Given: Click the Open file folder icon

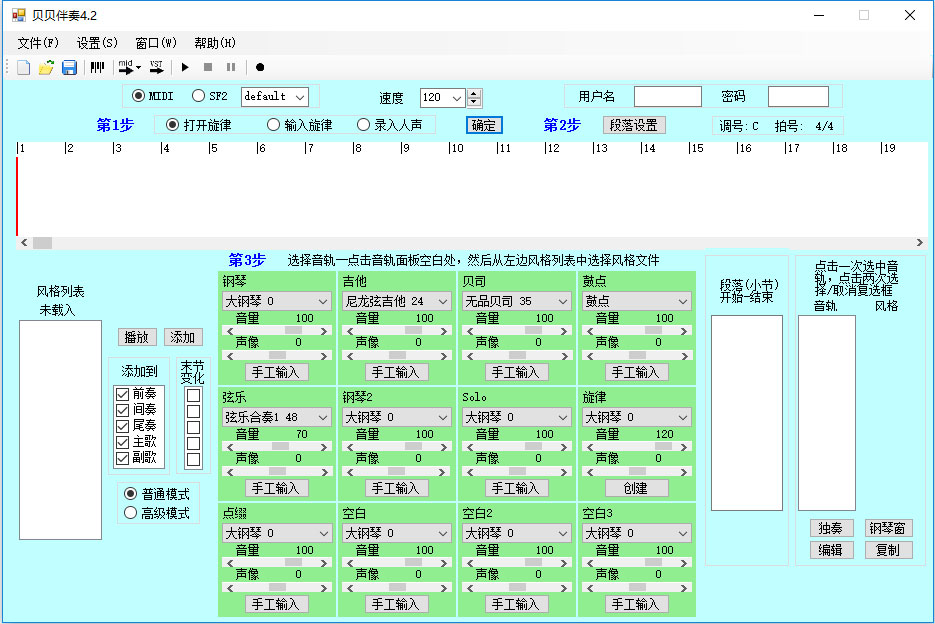Looking at the screenshot, I should (x=46, y=67).
